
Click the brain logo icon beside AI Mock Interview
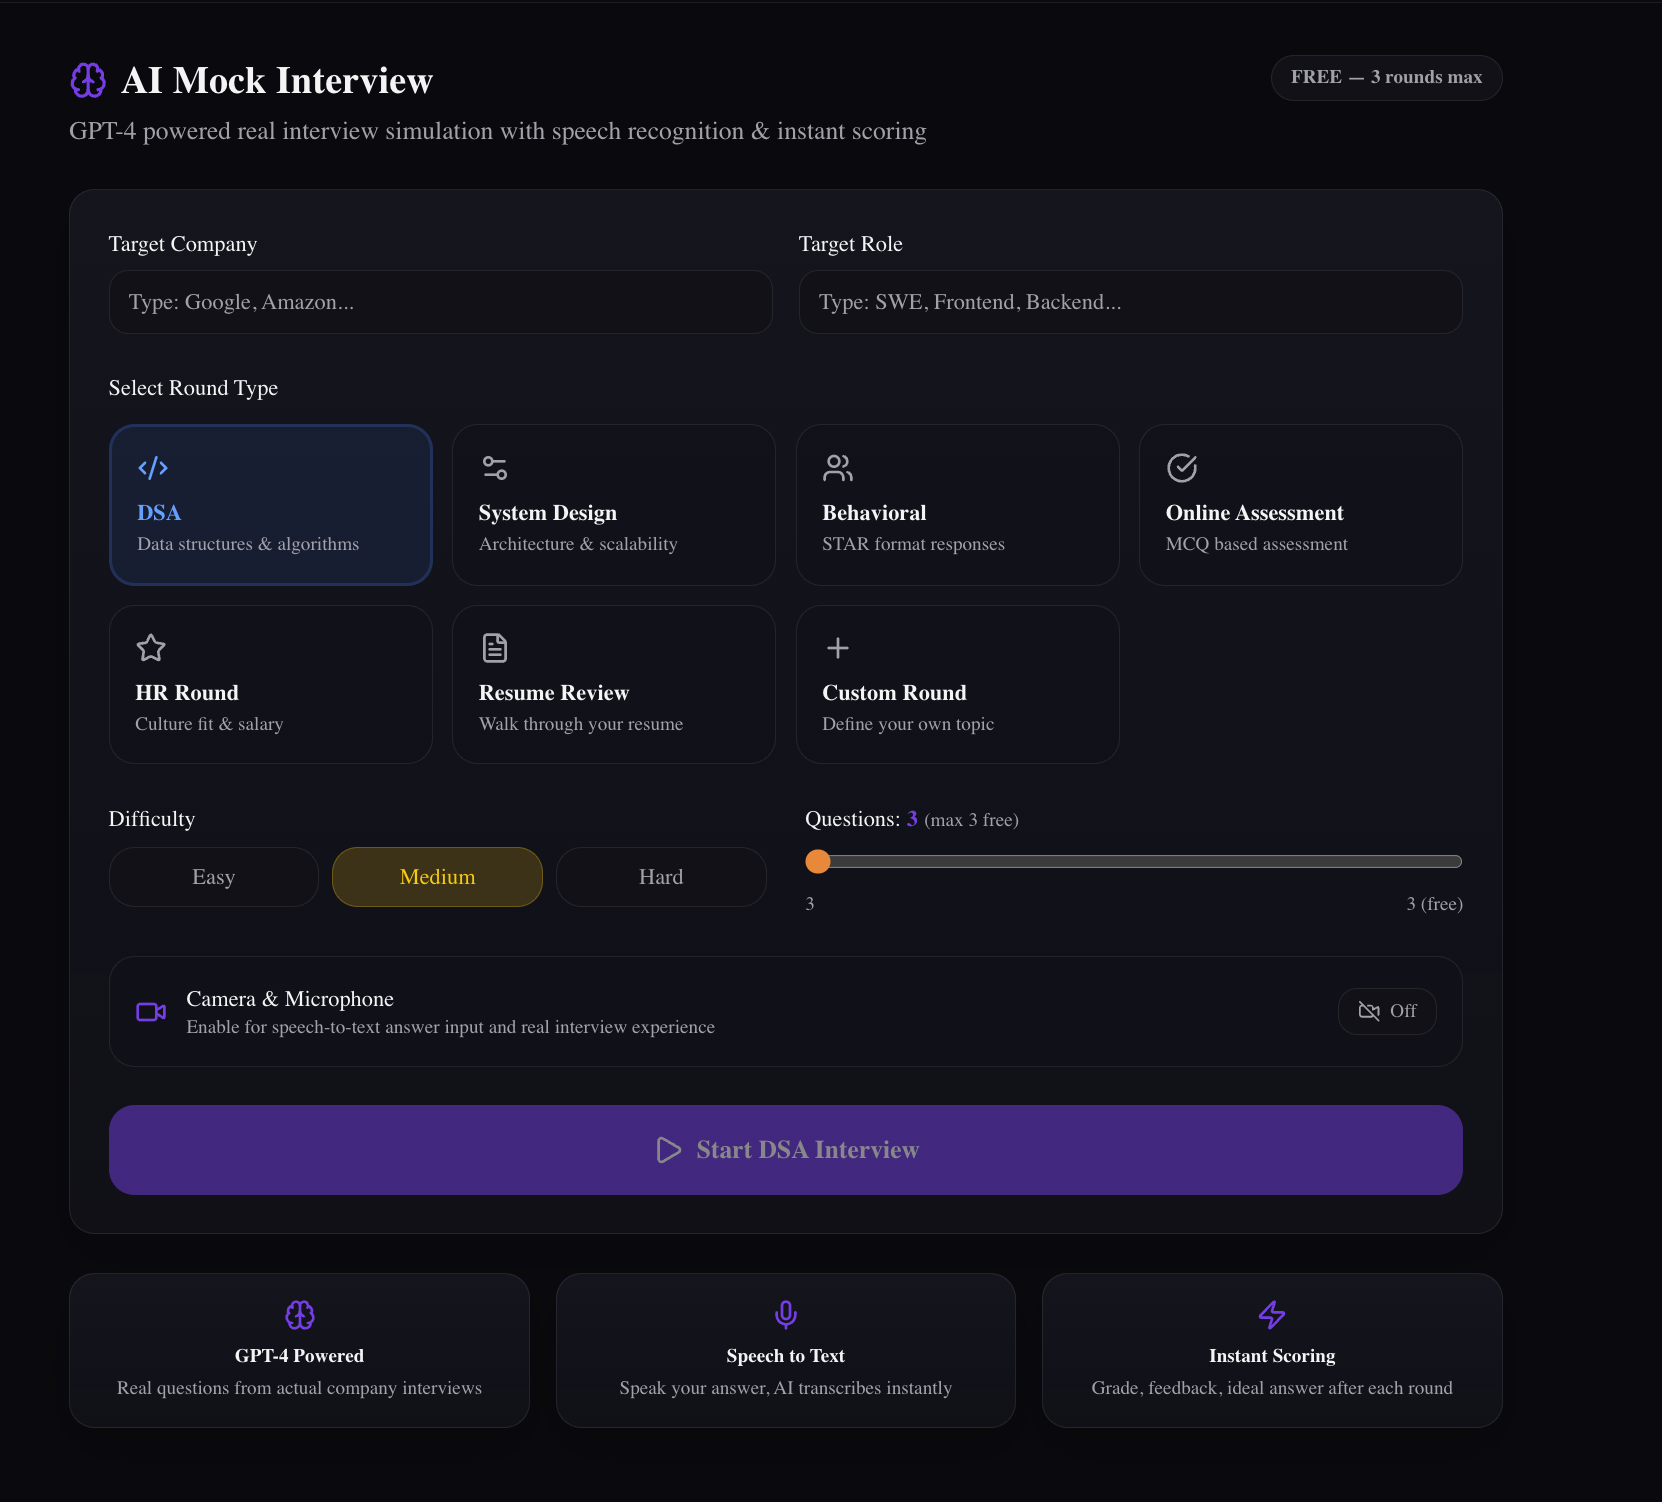click(x=88, y=80)
